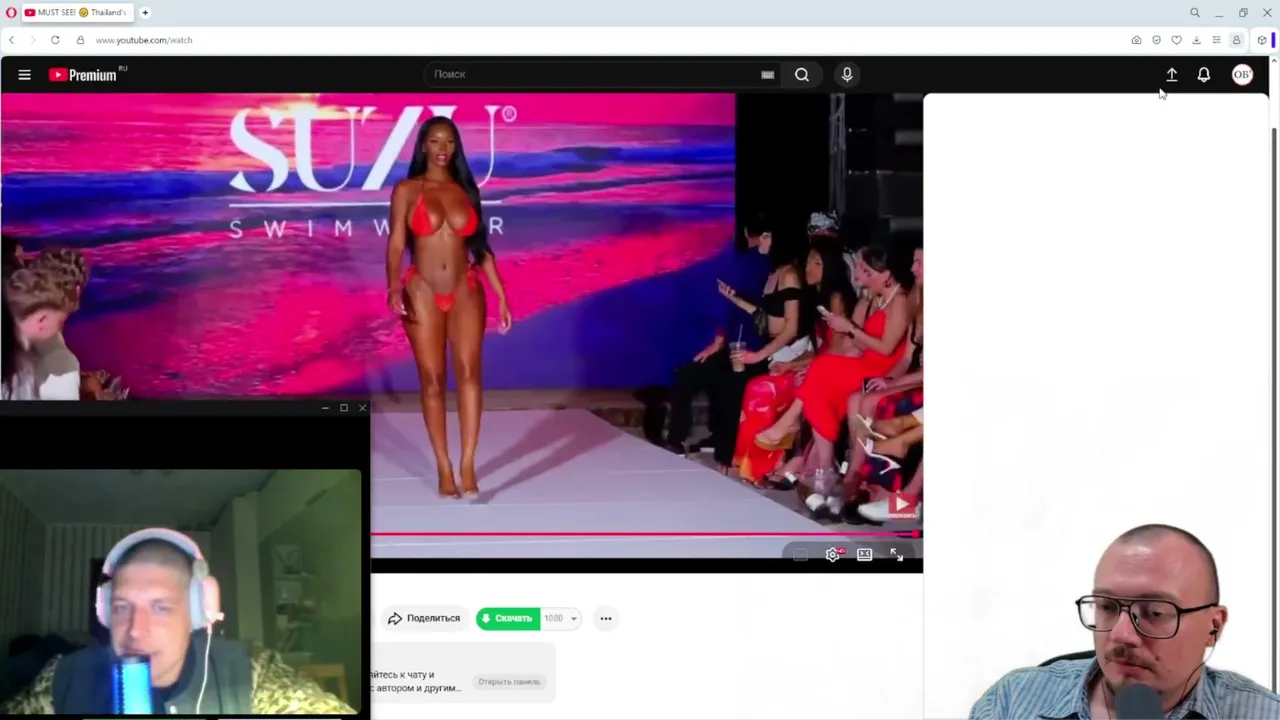
Task: Open browser profile icon in toolbar
Action: [1236, 40]
